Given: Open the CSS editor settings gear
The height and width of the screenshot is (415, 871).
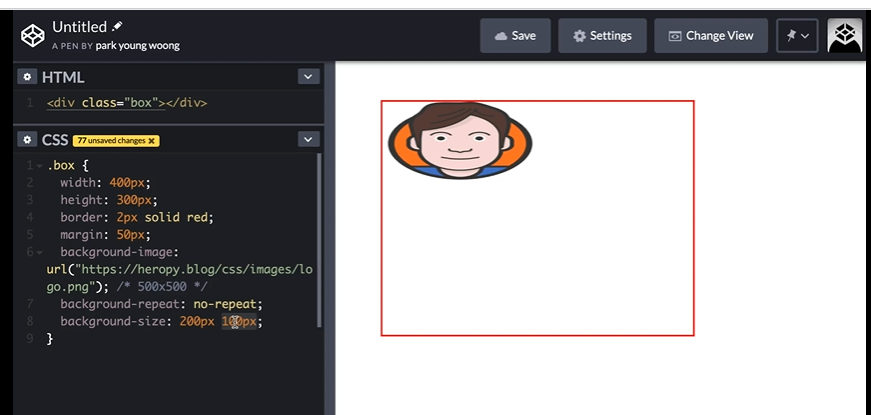Looking at the screenshot, I should click(27, 139).
